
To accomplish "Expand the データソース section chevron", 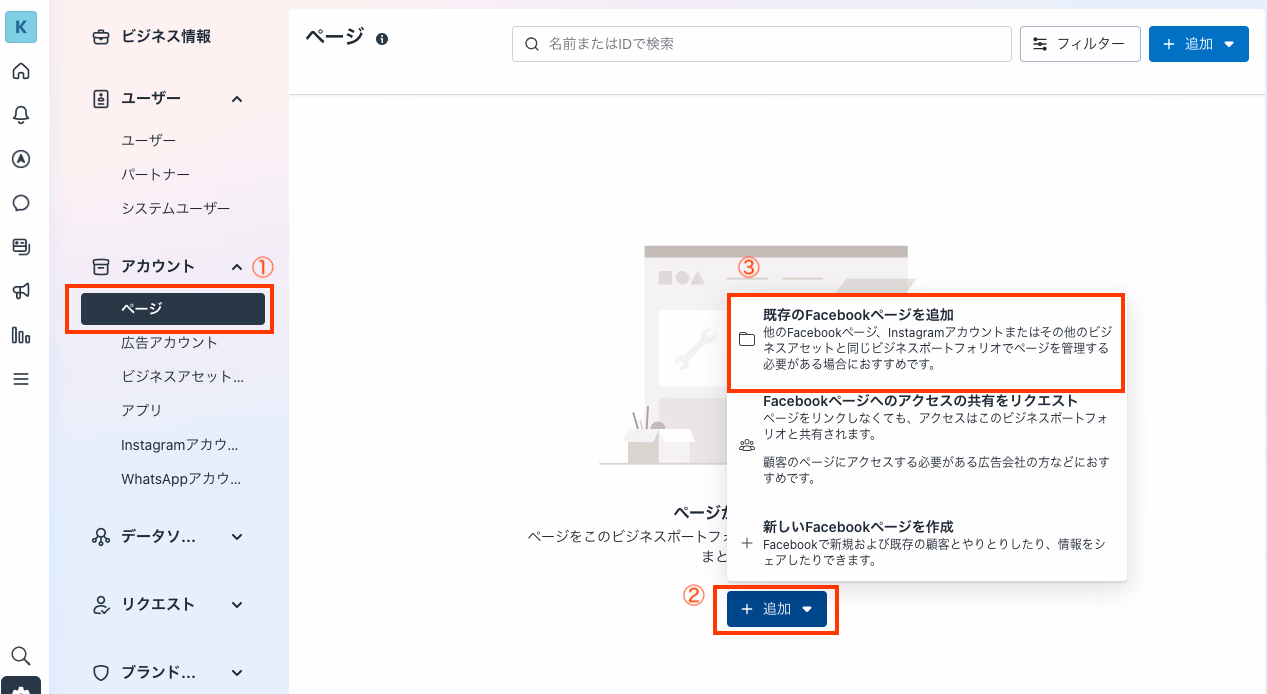I will tap(237, 537).
